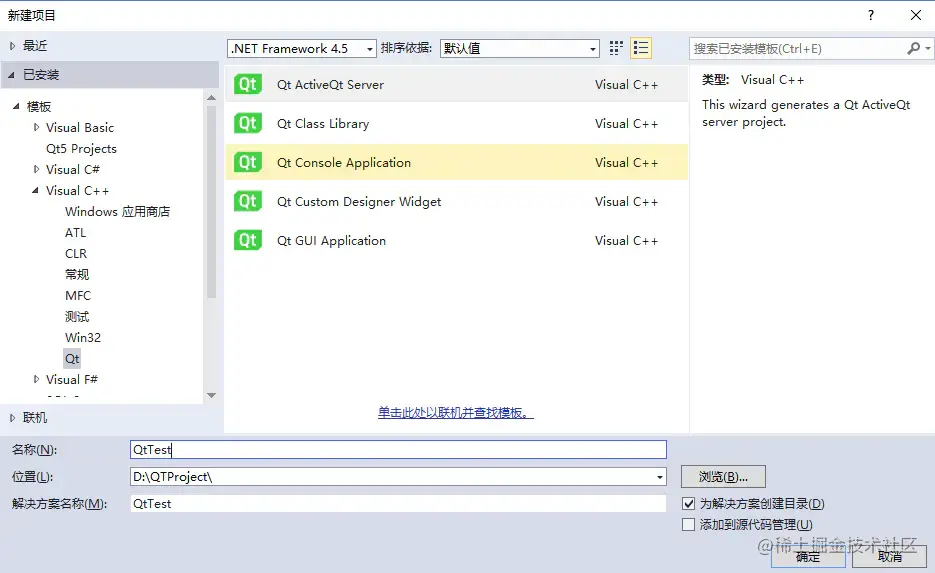The height and width of the screenshot is (573, 935).
Task: Choose Qt ActiveQt Server template
Action: 457,84
